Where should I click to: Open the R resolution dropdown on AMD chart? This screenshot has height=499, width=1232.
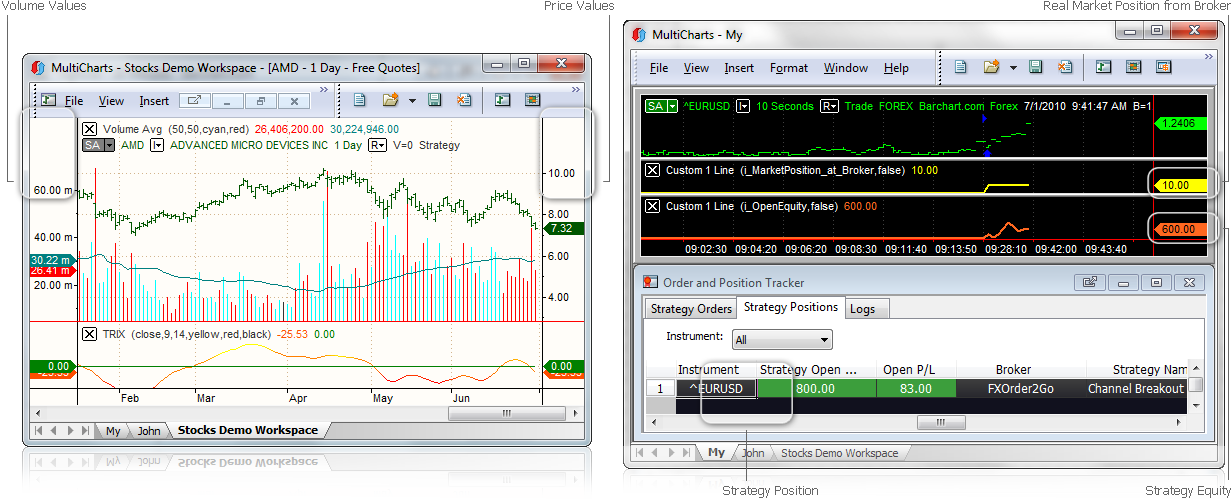(x=378, y=145)
